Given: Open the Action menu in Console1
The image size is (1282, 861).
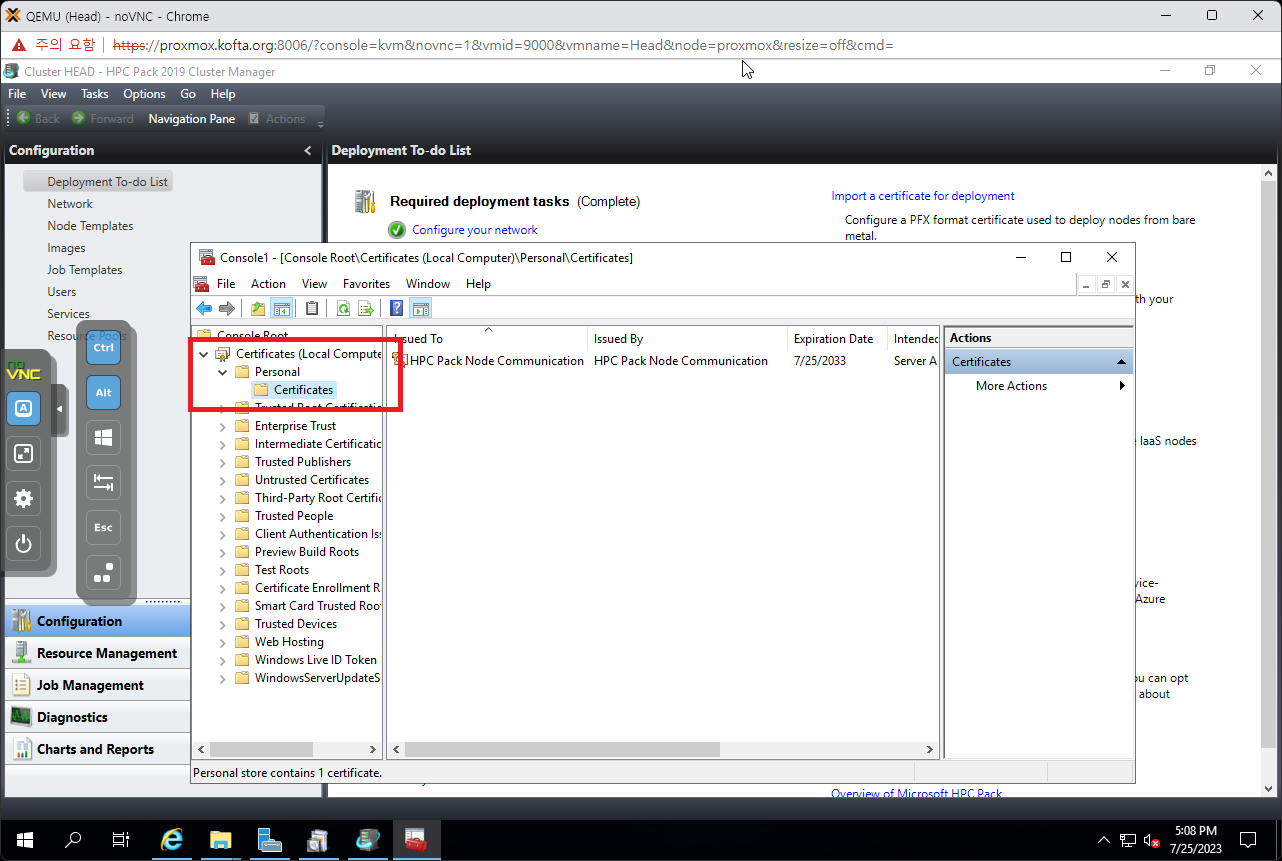Looking at the screenshot, I should (268, 284).
